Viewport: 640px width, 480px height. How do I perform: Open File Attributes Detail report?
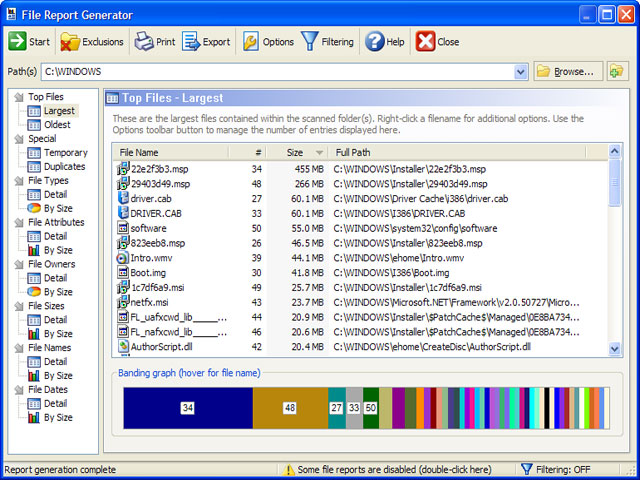click(56, 236)
